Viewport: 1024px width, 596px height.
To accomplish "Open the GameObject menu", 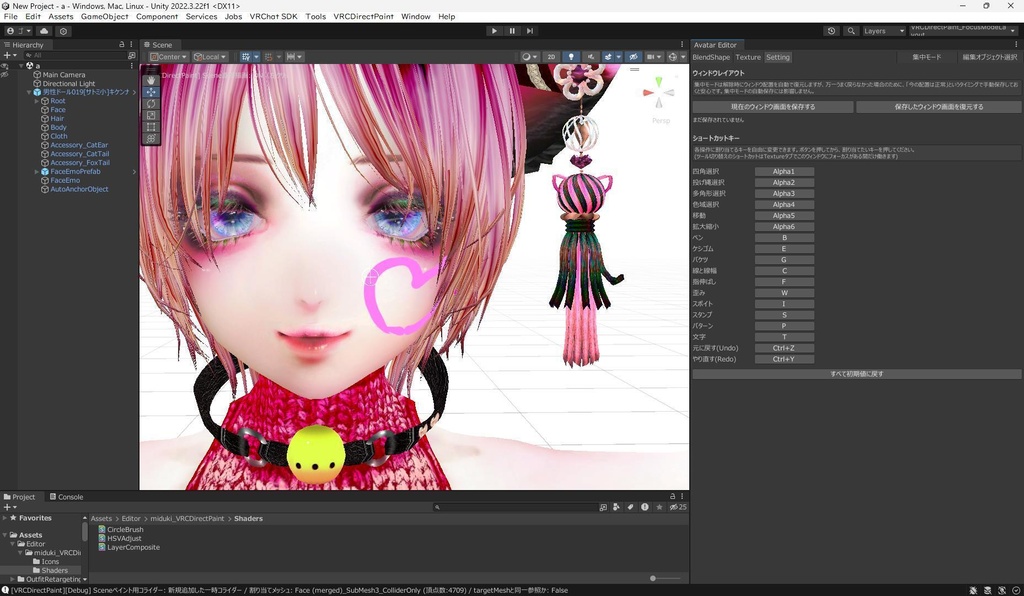I will tap(104, 16).
